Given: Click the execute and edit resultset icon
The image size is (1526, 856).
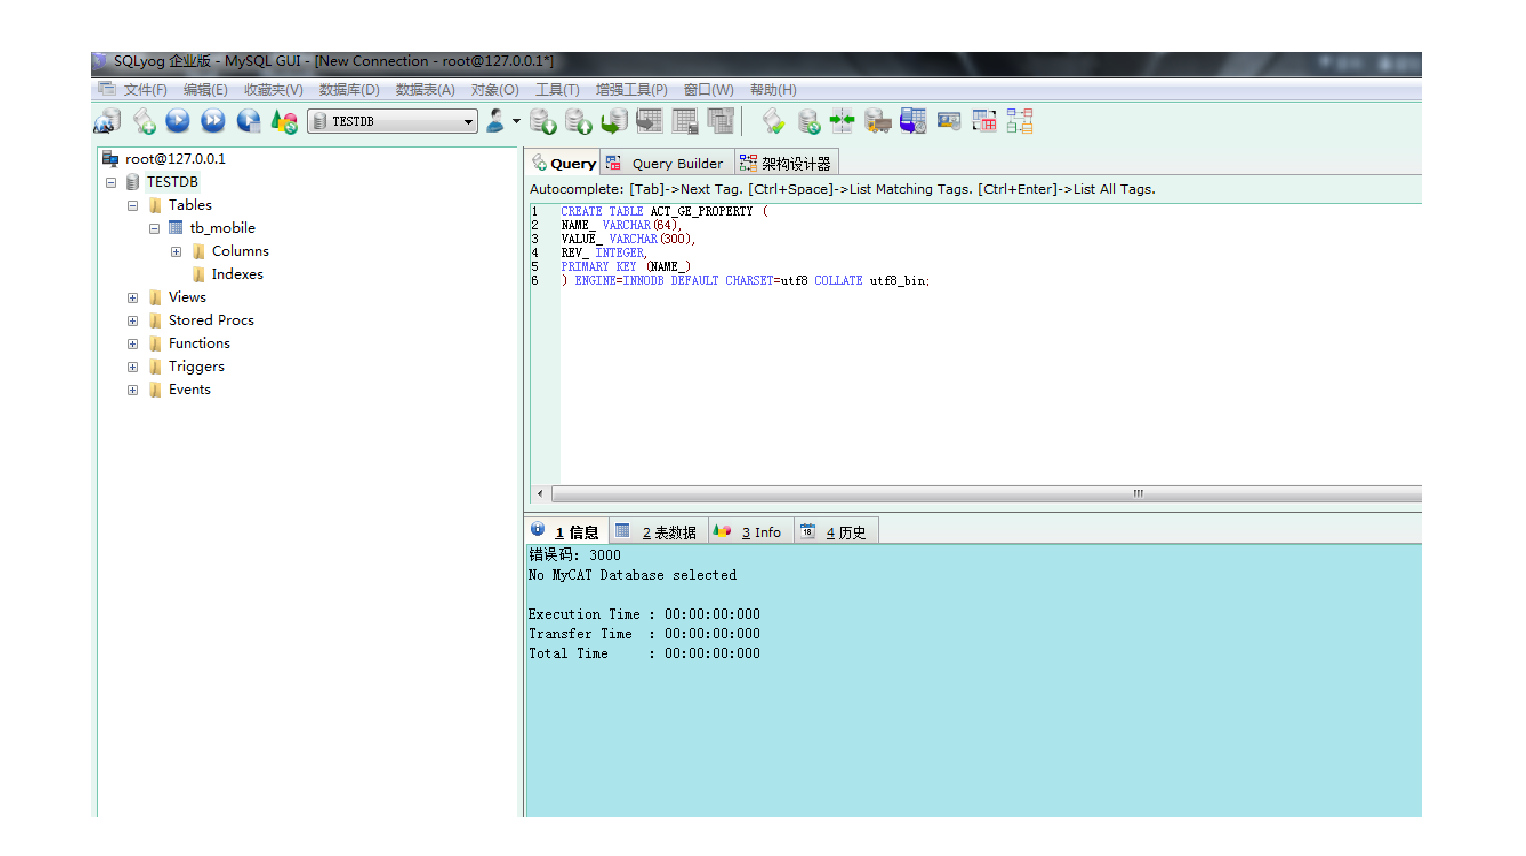Looking at the screenshot, I should (x=248, y=121).
